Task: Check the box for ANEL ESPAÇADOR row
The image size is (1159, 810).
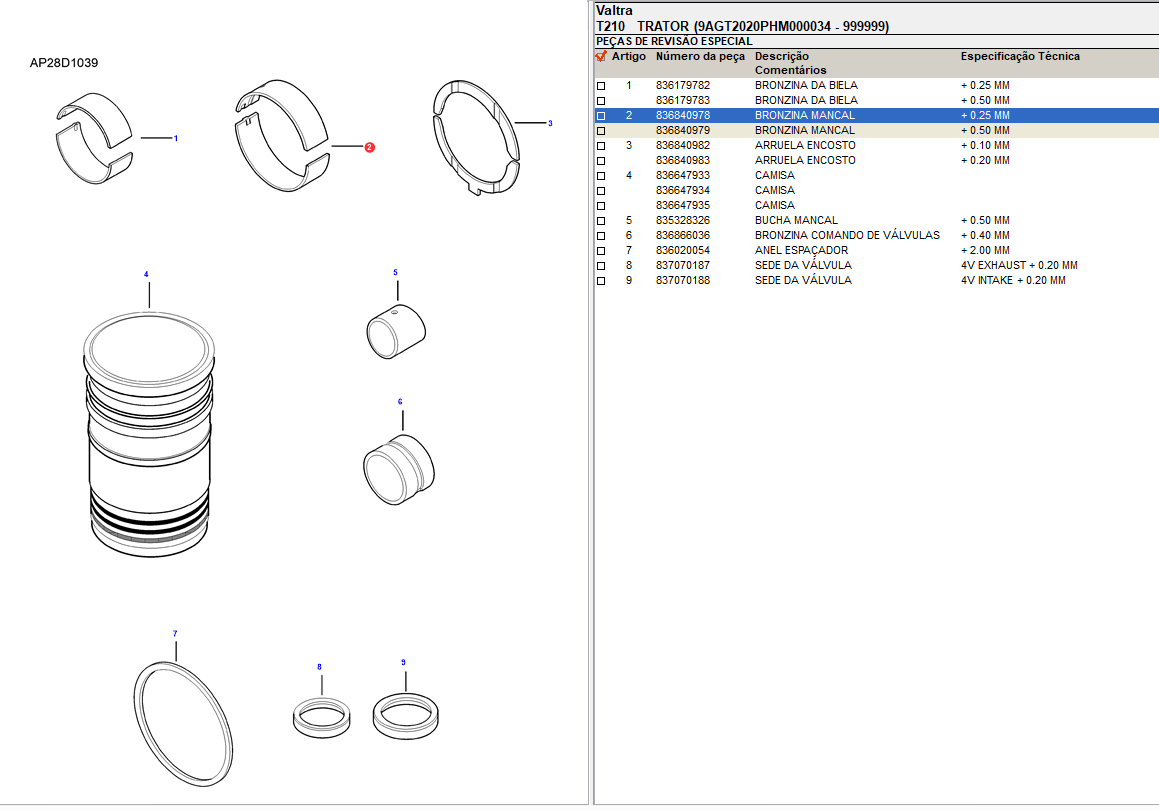Action: point(601,251)
